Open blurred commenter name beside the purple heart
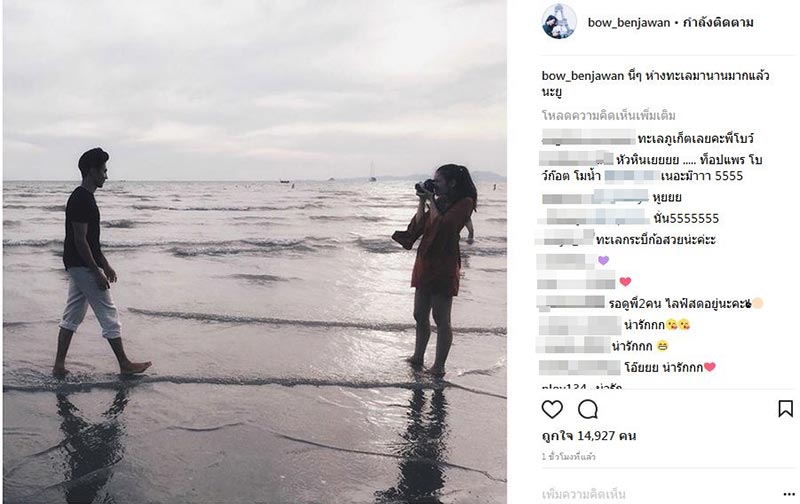Screen dimensions: 800x504 tap(567, 260)
